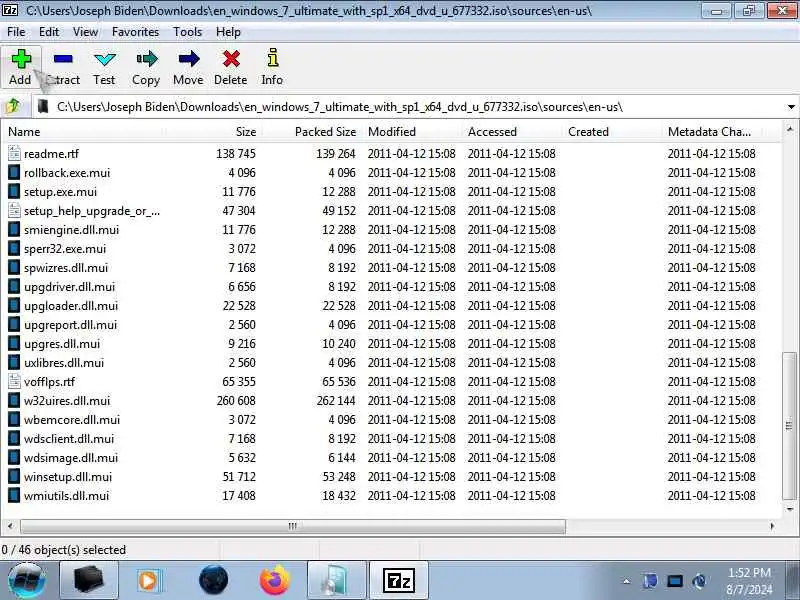Screen dimensions: 800x600
Task: Open the Favorites menu
Action: point(136,32)
